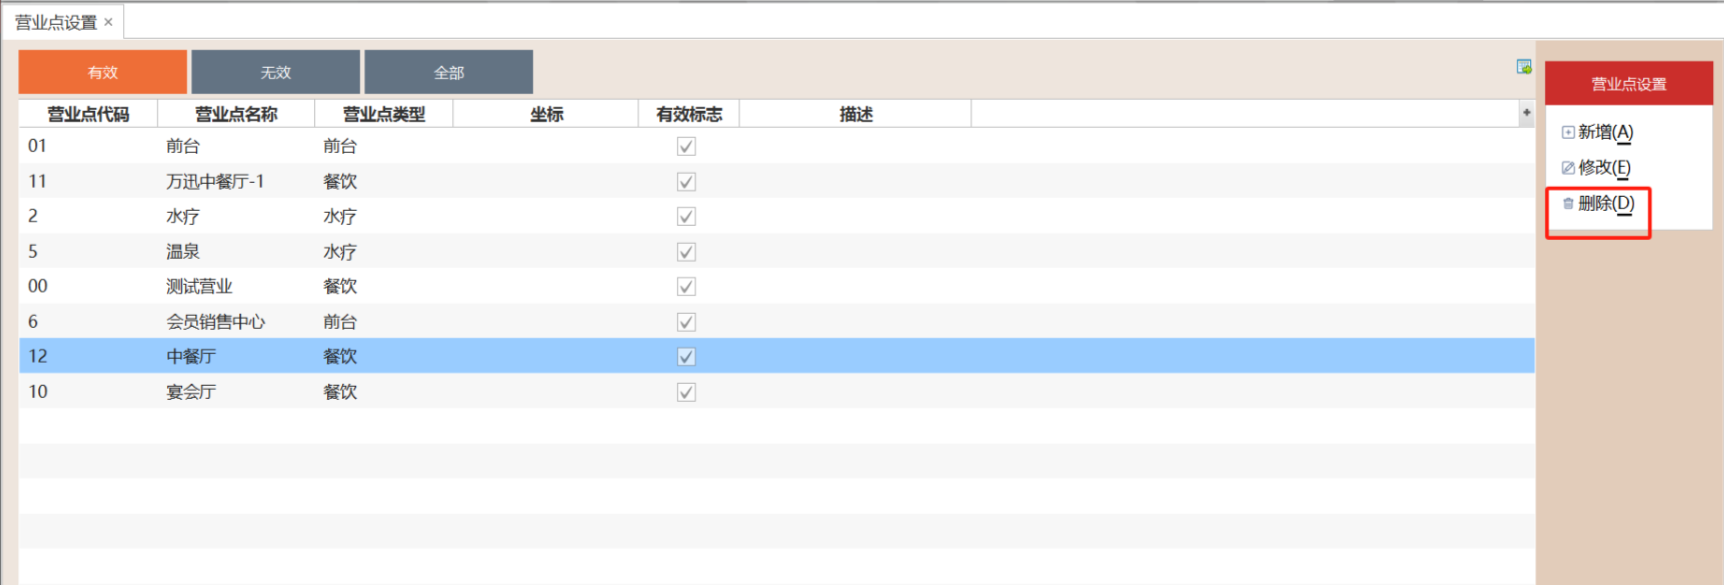The image size is (1724, 585).
Task: Click the trash icon beside 删除(D)
Action: 1568,203
